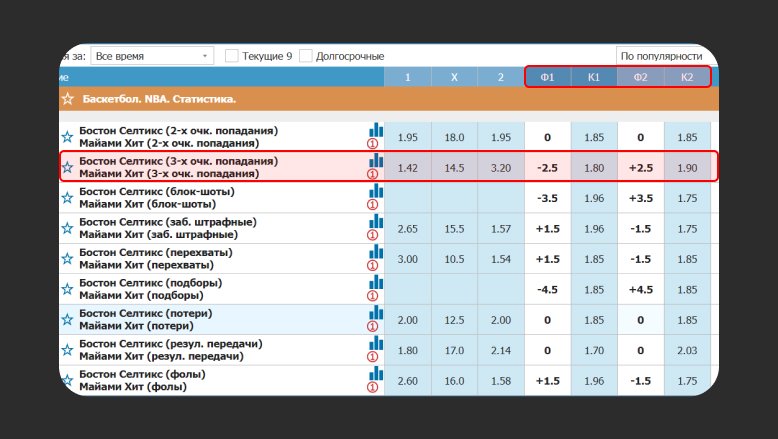This screenshot has width=778, height=439.
Task: Select odds 1.42 for 3-х очк. попадания win 1
Action: [408, 167]
